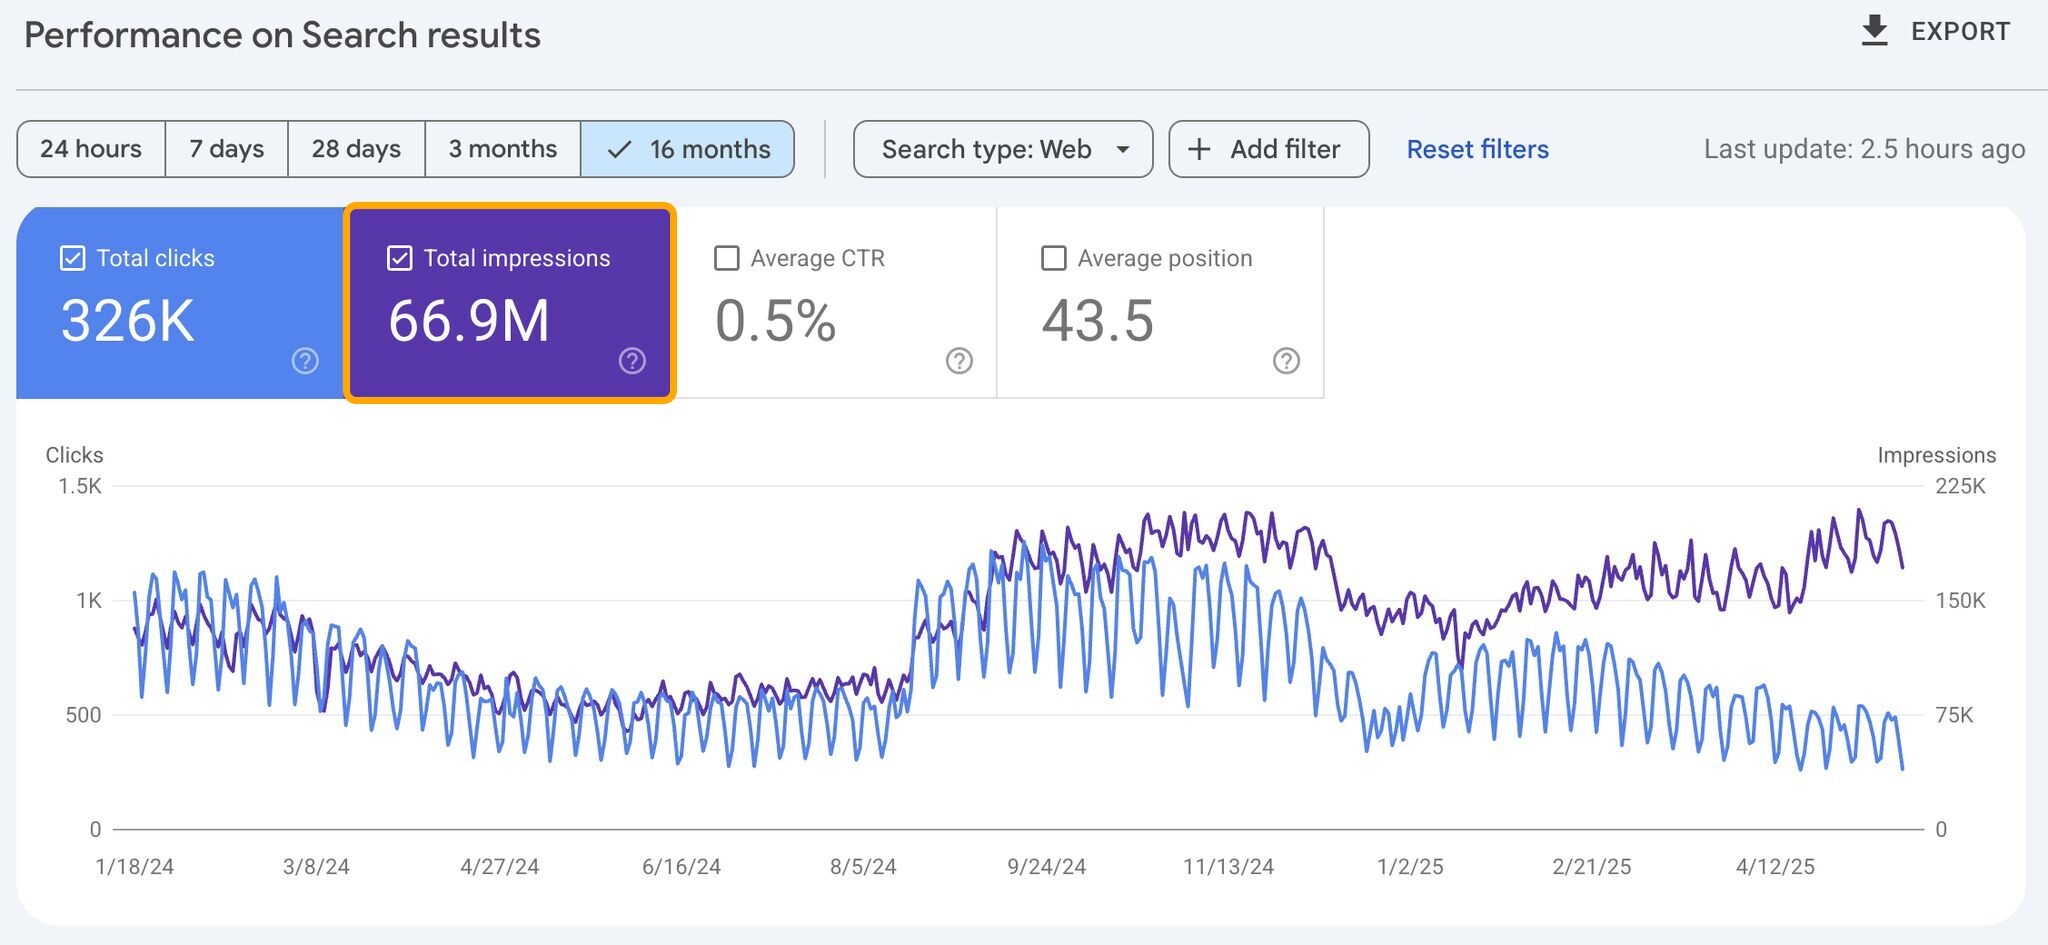This screenshot has height=945, width=2048.
Task: Select the highlighted Total impressions card
Action: tap(510, 300)
